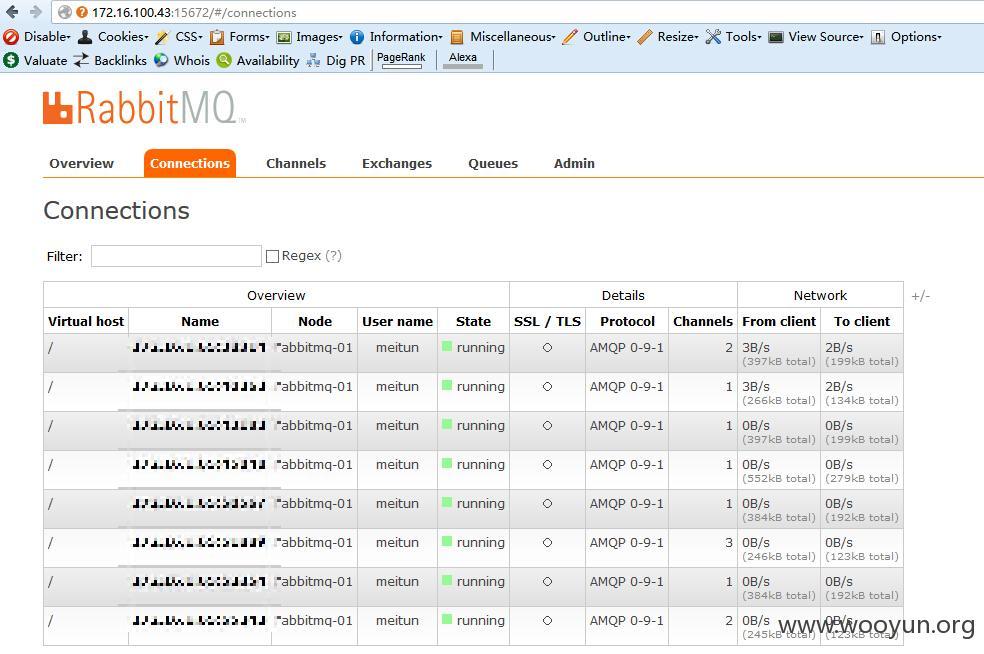Switch to the Overview tab

point(82,163)
